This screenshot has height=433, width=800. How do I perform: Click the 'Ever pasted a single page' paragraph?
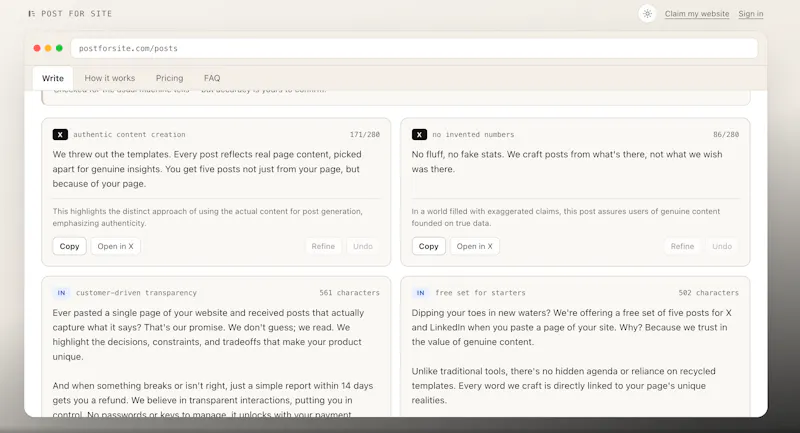point(208,335)
